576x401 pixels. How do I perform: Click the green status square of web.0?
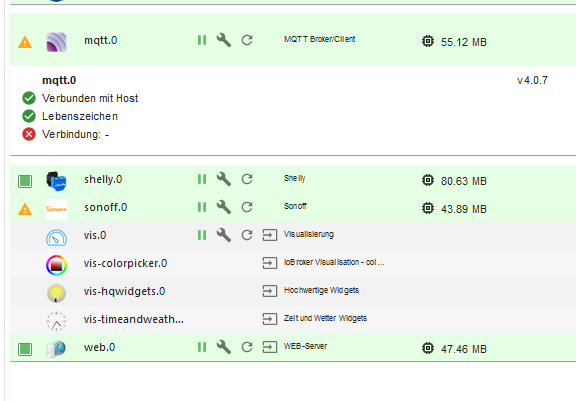coord(25,349)
